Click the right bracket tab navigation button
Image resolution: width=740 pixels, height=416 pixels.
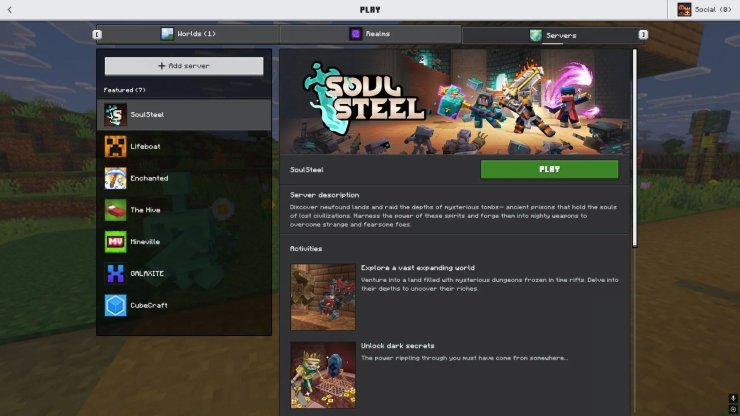pos(643,34)
